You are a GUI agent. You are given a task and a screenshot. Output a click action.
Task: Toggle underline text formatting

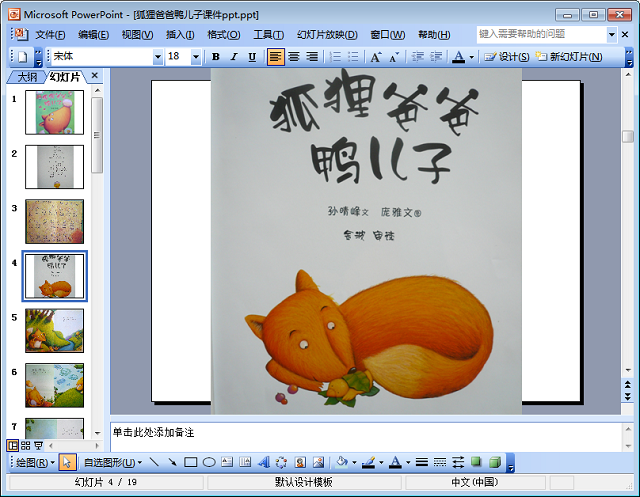(x=252, y=57)
